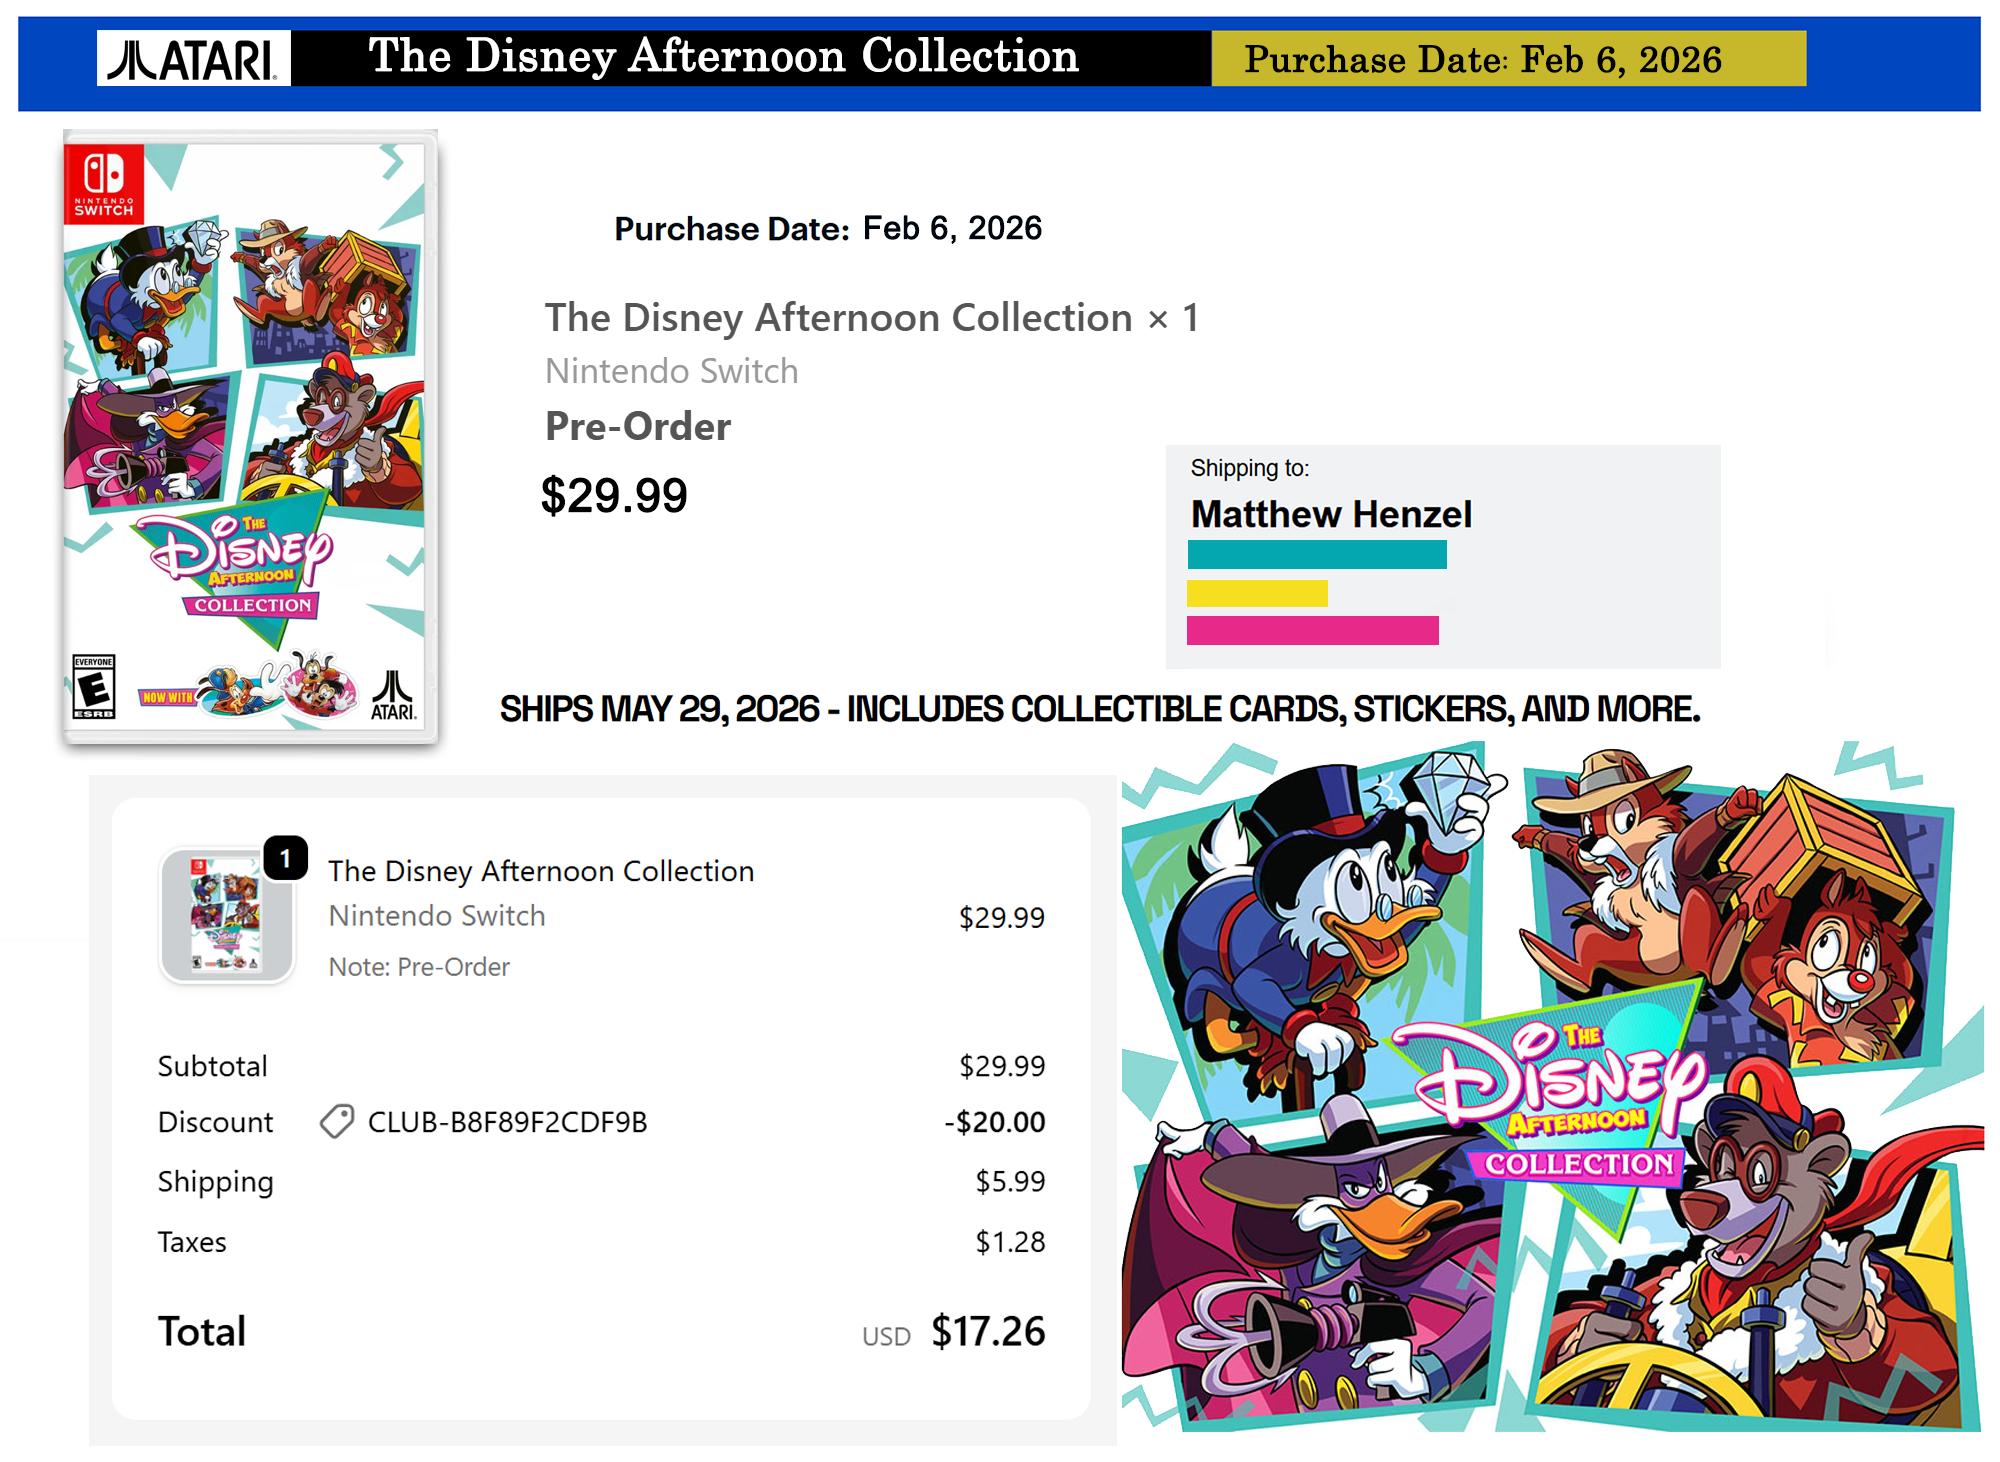Viewport: 2000px width, 1462px height.
Task: Open the small game thumbnail in order summary
Action: (227, 916)
